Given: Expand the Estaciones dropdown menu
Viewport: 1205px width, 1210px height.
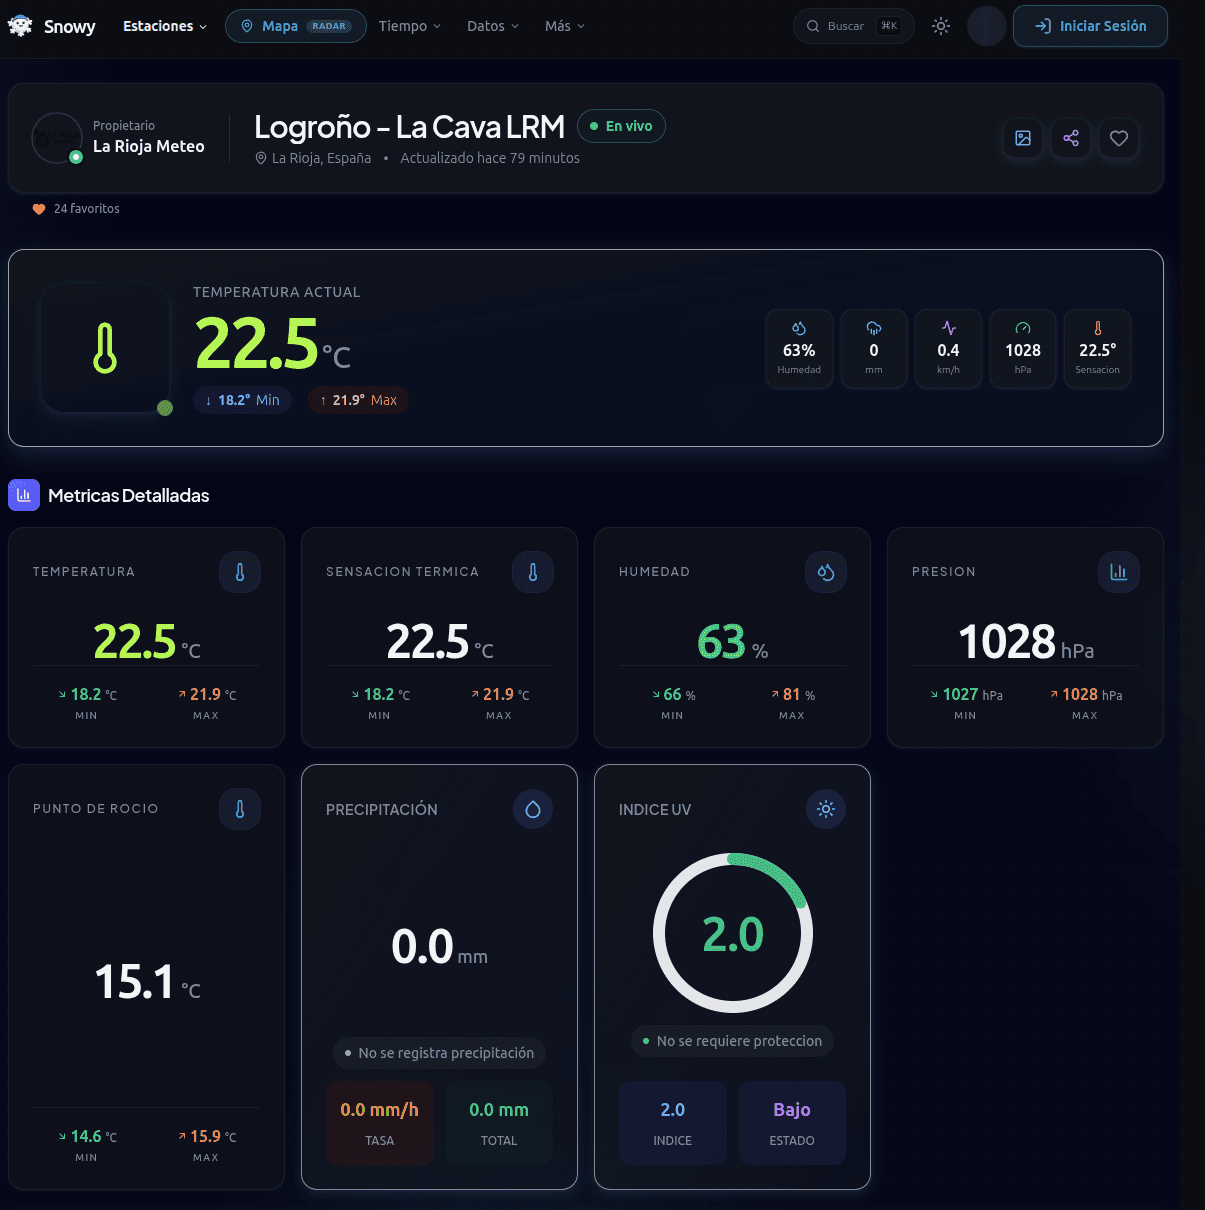Looking at the screenshot, I should click(x=165, y=26).
